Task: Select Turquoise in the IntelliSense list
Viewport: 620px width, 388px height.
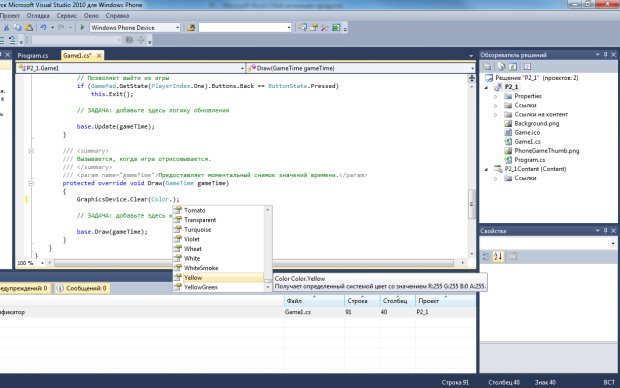Action: [218, 229]
